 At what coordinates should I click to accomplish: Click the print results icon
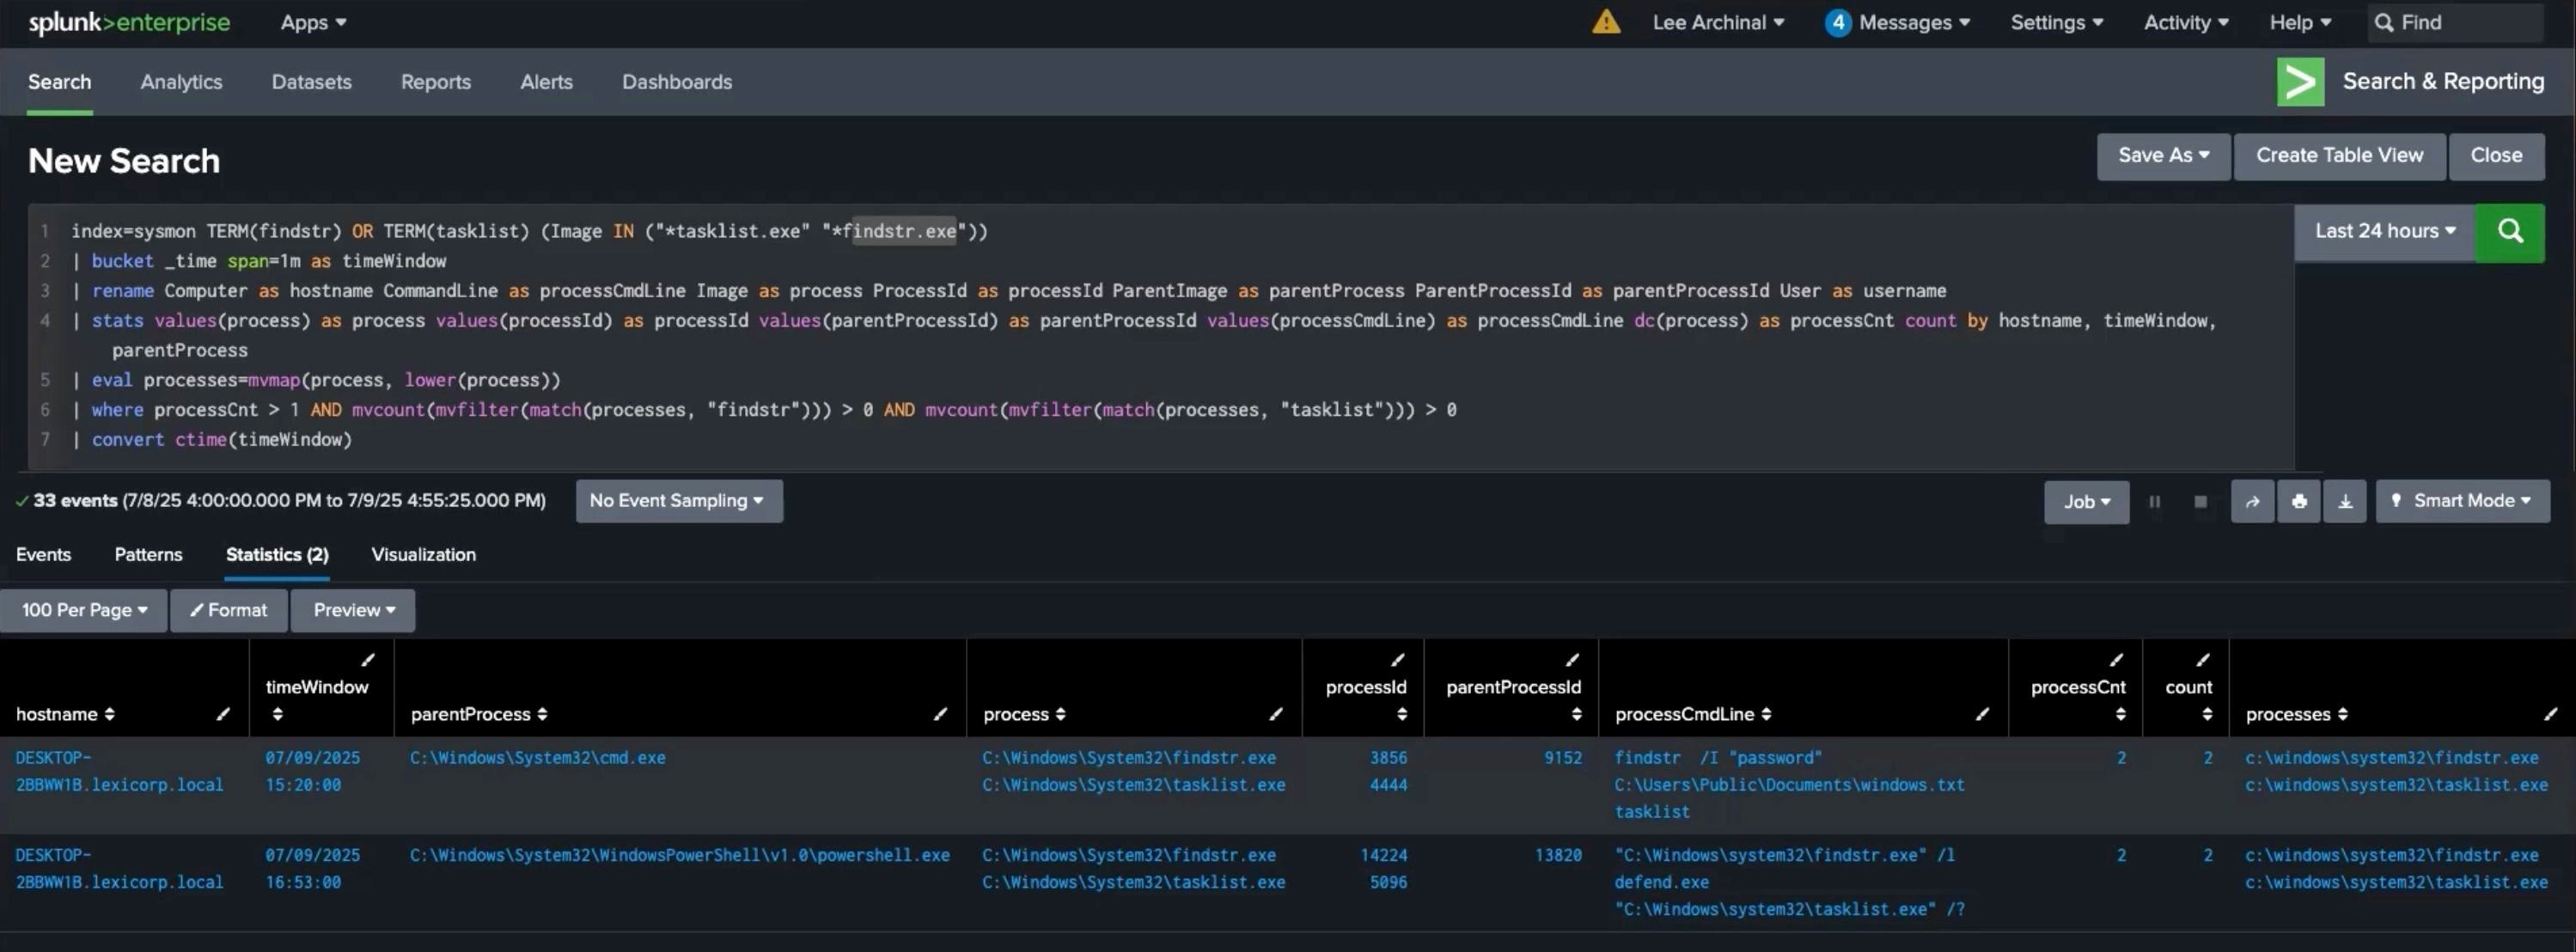click(x=2299, y=502)
